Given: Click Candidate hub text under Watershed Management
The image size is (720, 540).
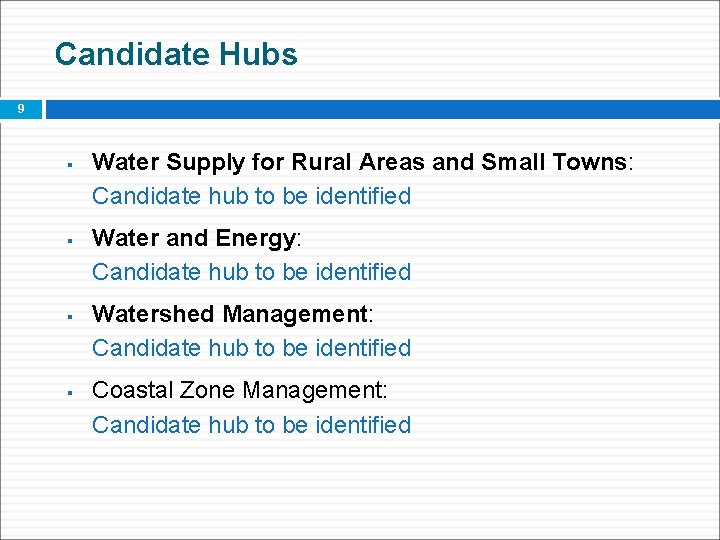Looking at the screenshot, I should [x=251, y=348].
